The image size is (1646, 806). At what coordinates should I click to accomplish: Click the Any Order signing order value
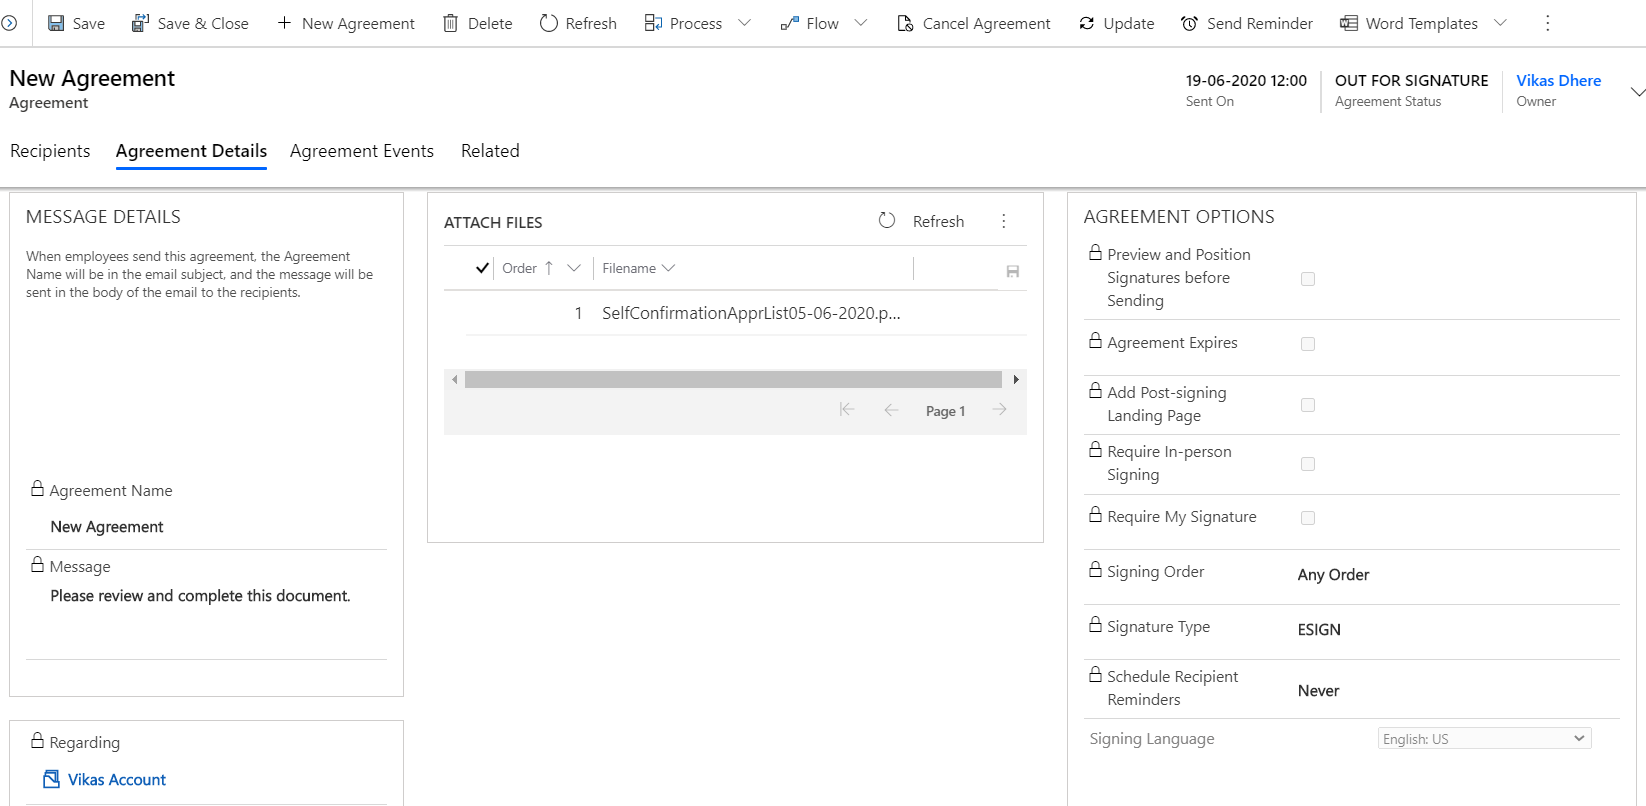[1333, 575]
